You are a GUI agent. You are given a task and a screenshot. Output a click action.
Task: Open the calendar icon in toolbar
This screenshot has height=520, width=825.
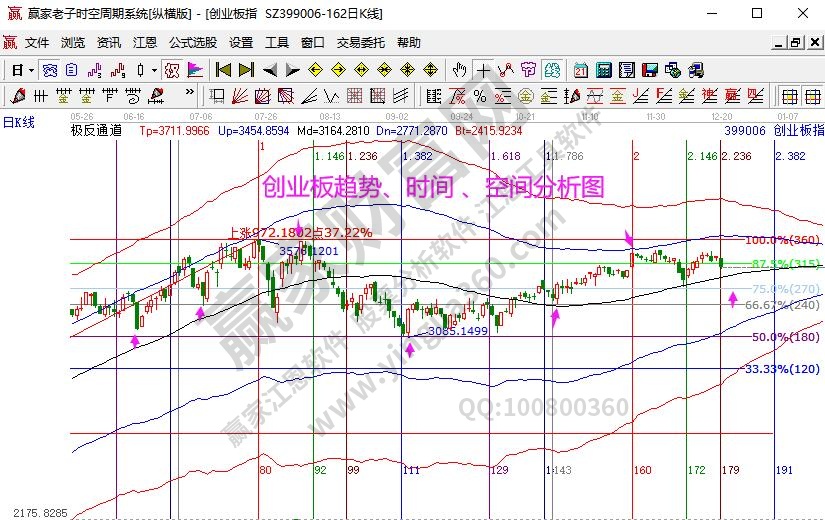point(581,70)
